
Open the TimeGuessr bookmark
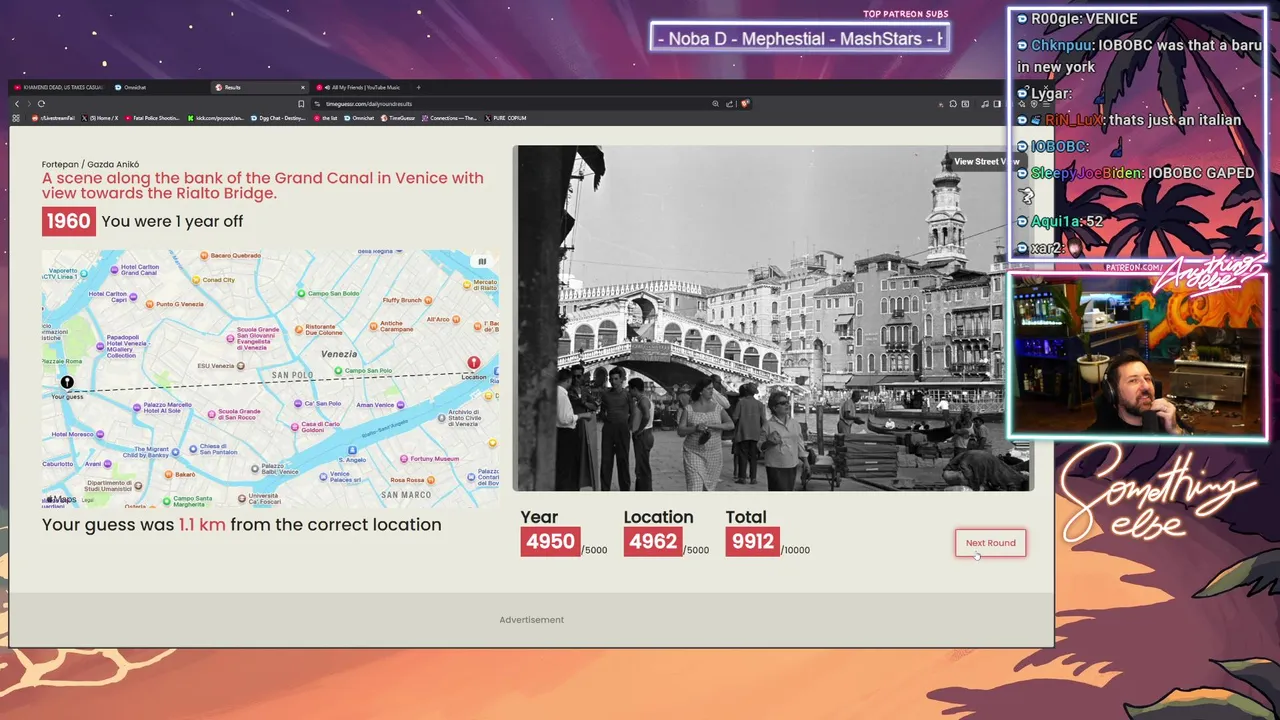(398, 118)
